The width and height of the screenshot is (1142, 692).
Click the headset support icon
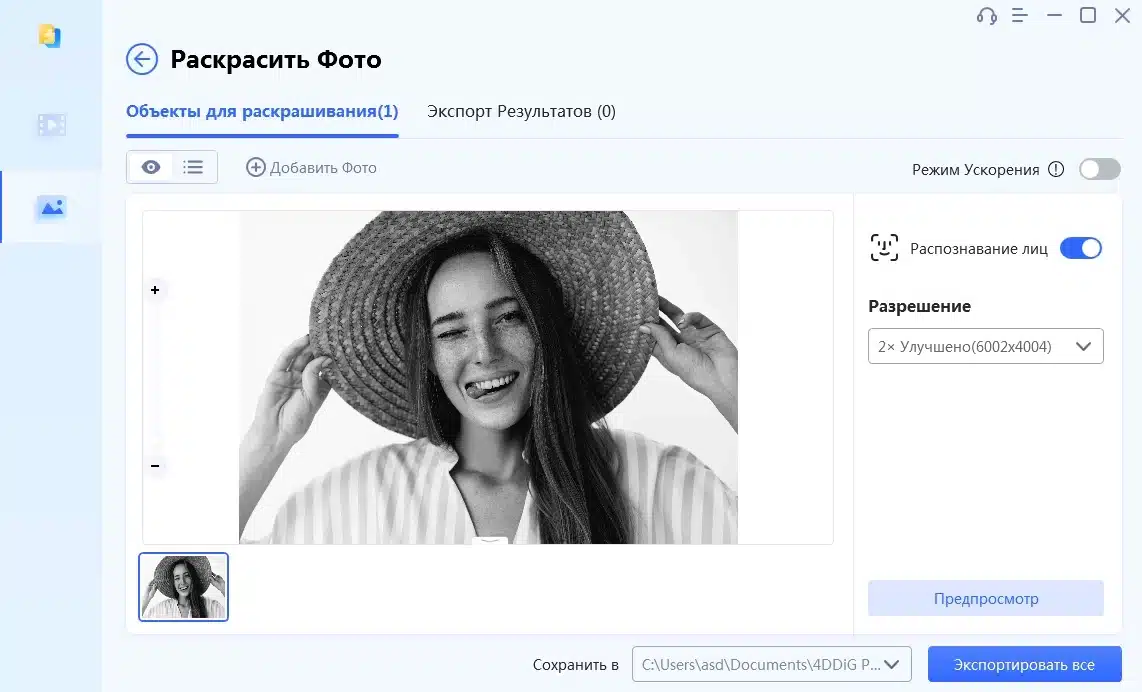pyautogui.click(x=987, y=16)
